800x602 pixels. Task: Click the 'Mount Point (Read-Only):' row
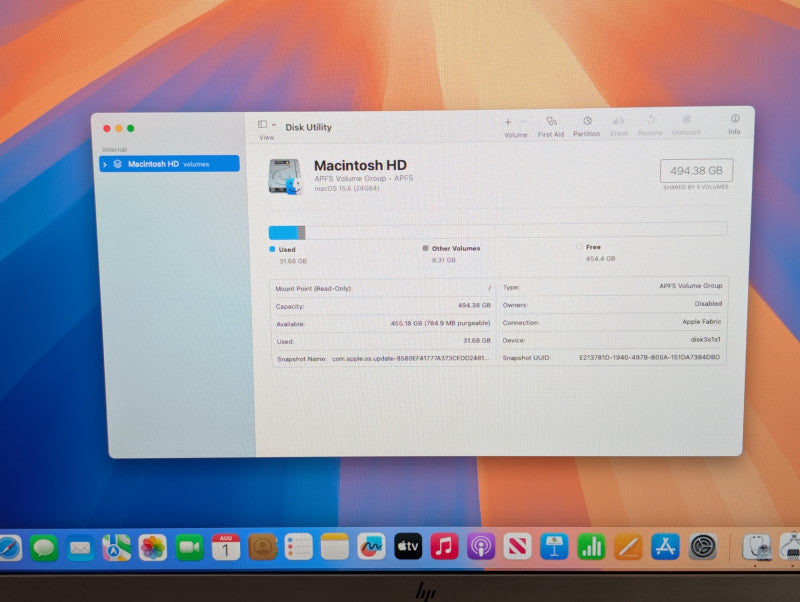tap(383, 288)
